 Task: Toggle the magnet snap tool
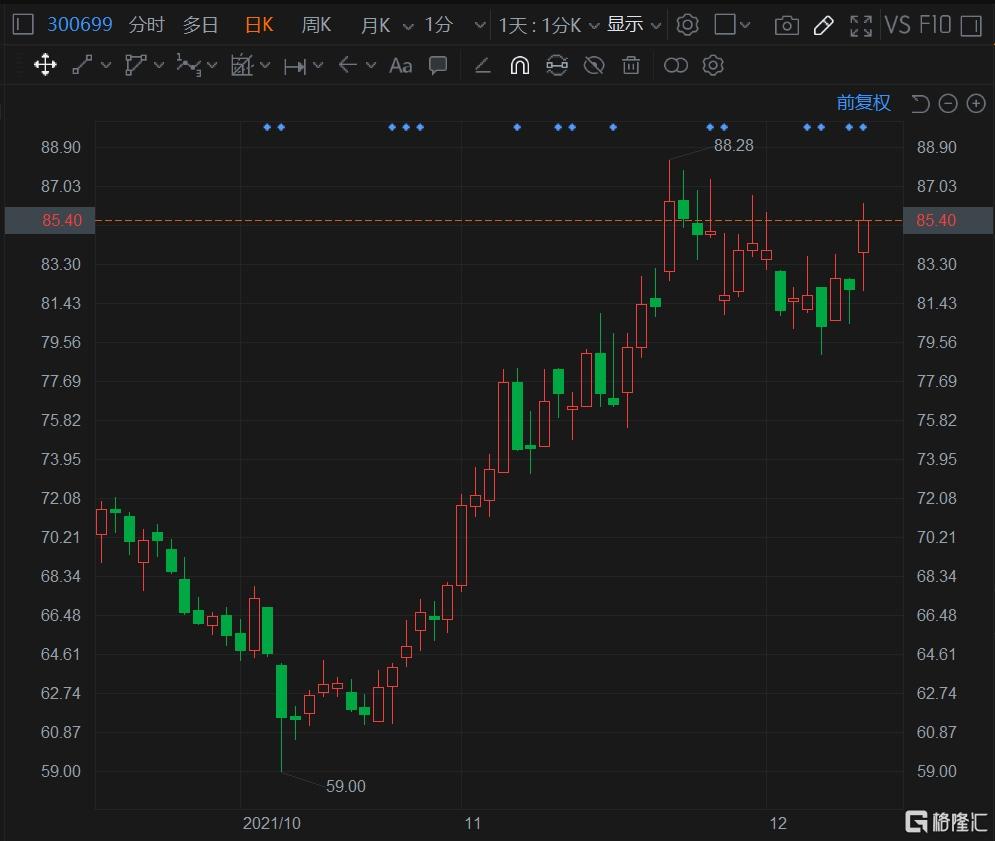pos(520,65)
